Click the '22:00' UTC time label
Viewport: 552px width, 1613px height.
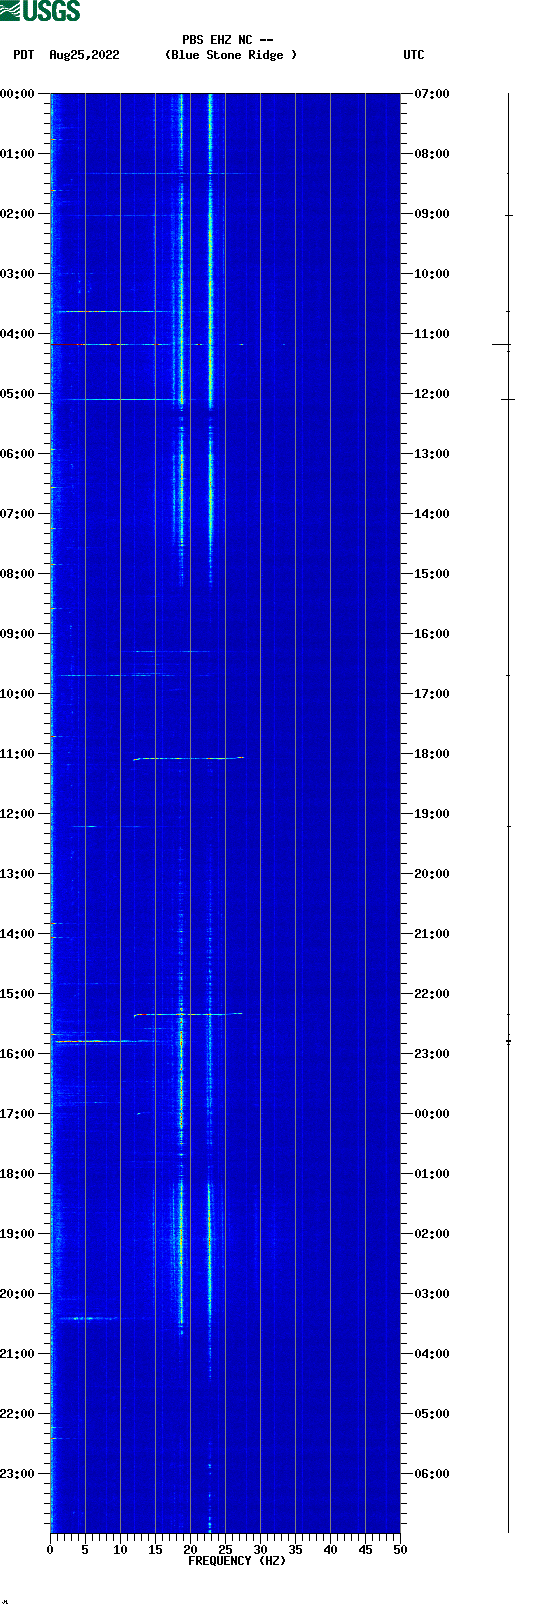[432, 994]
